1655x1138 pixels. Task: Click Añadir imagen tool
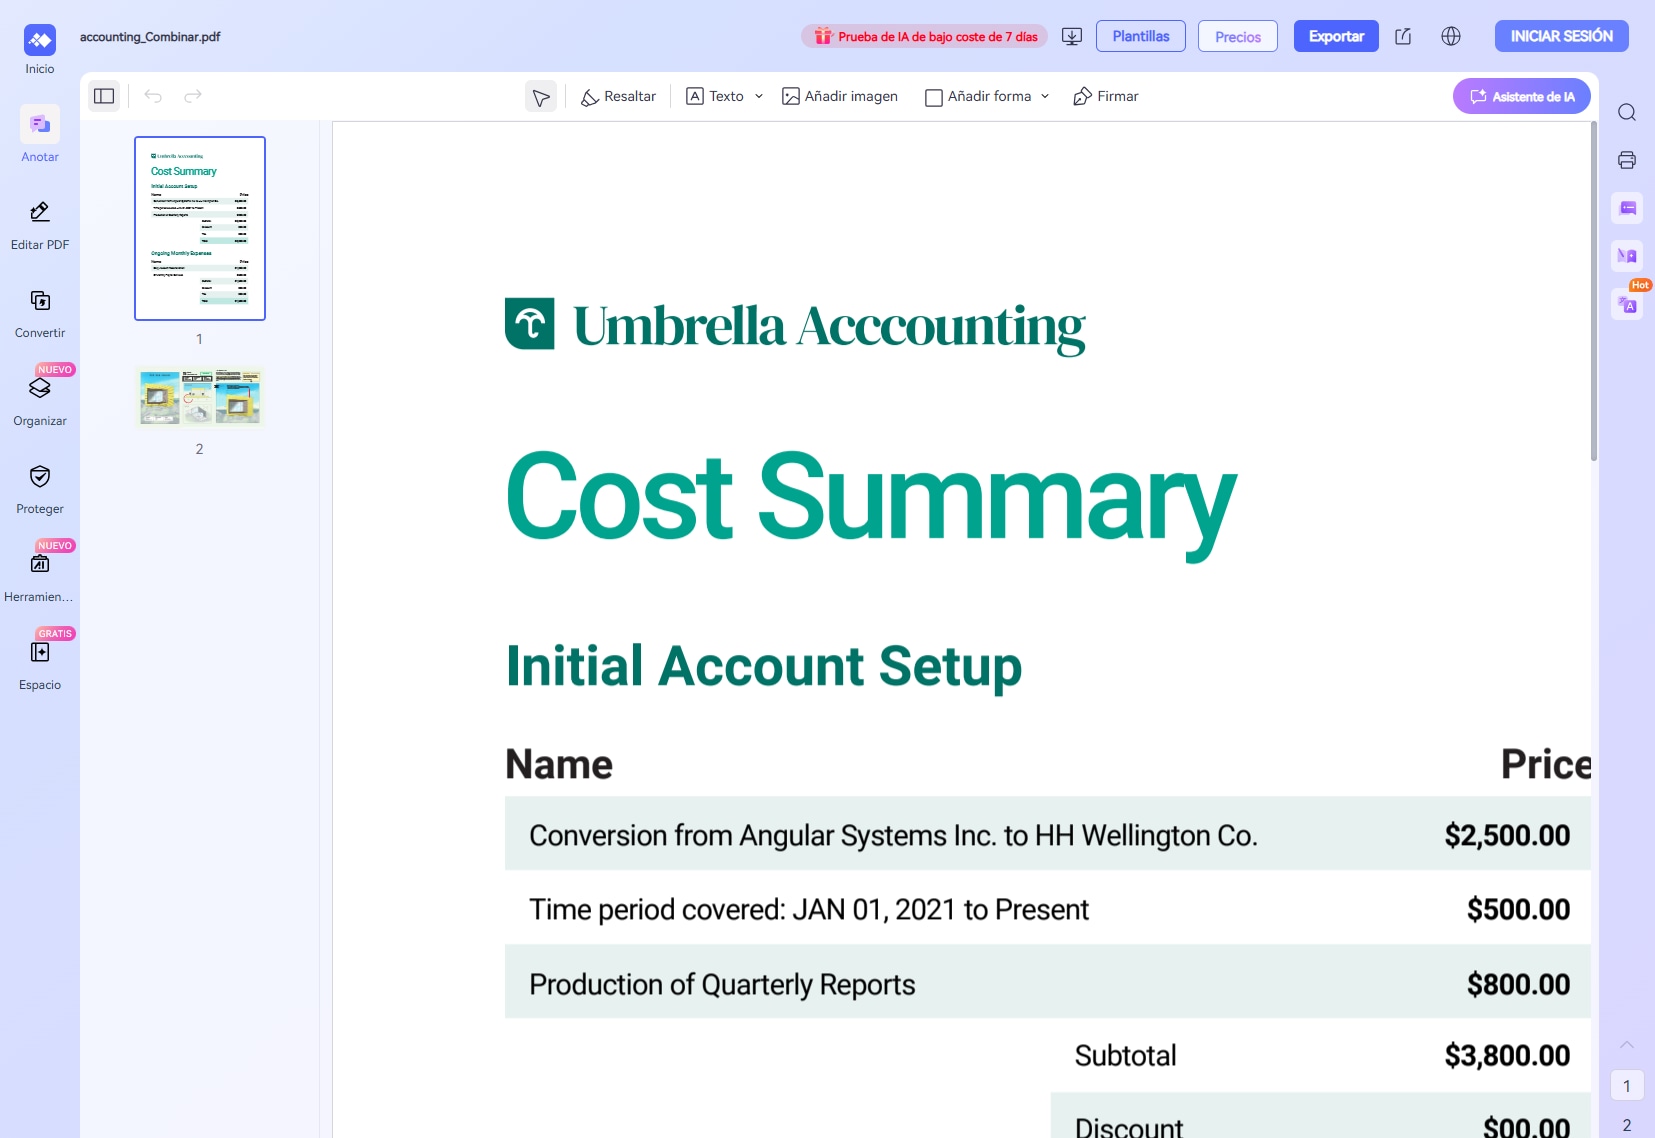[x=840, y=97]
